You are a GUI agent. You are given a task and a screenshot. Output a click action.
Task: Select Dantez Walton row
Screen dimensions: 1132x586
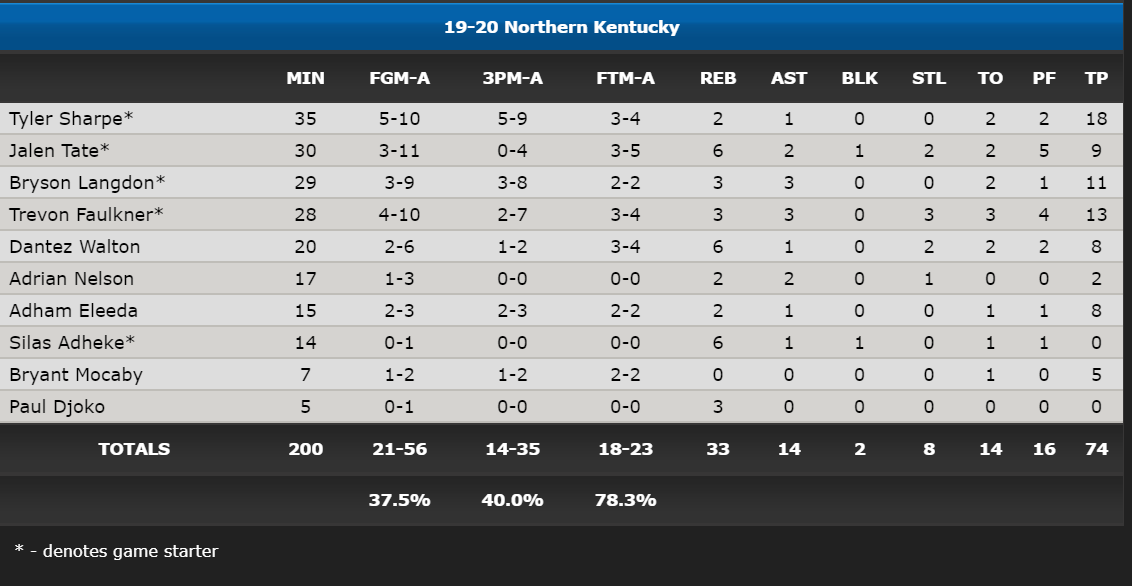[562, 246]
